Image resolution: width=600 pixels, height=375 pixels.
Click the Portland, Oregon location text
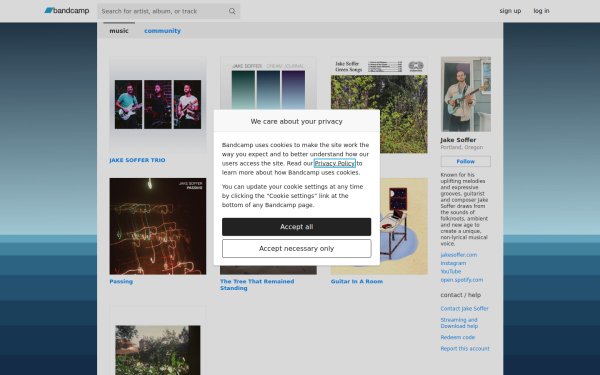(x=461, y=147)
